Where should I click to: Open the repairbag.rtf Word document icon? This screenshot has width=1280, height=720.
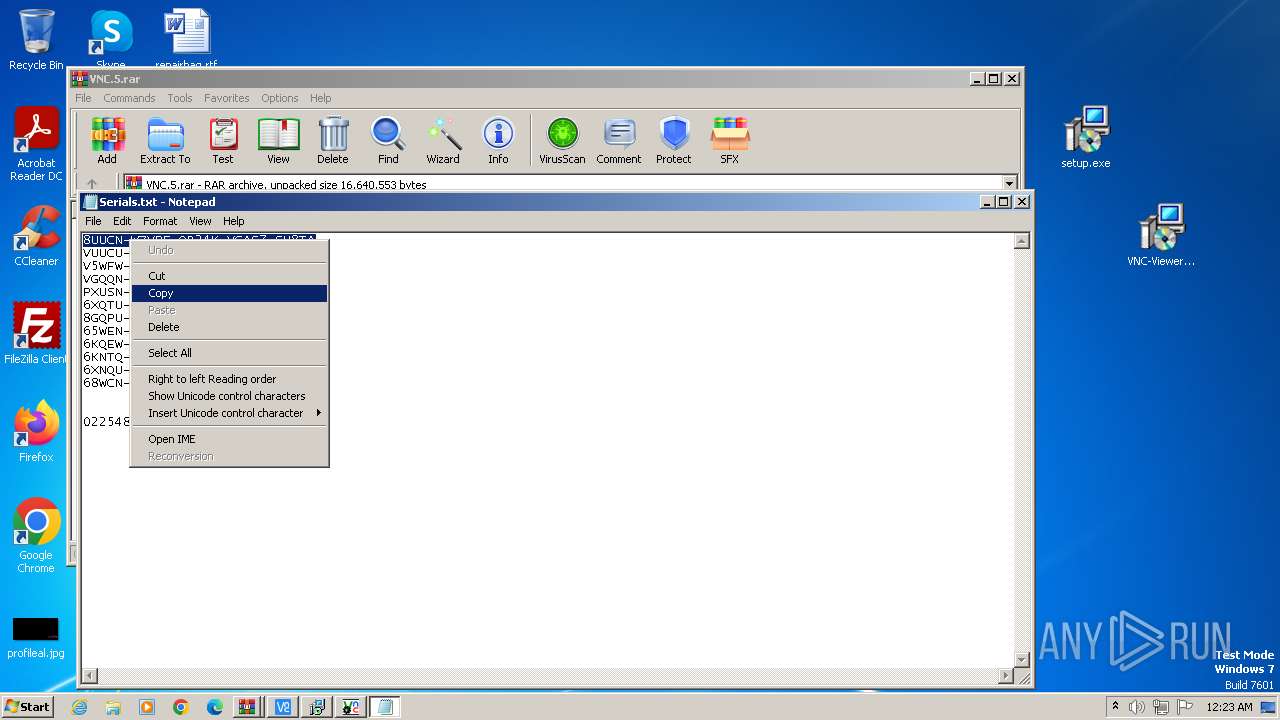pyautogui.click(x=186, y=38)
